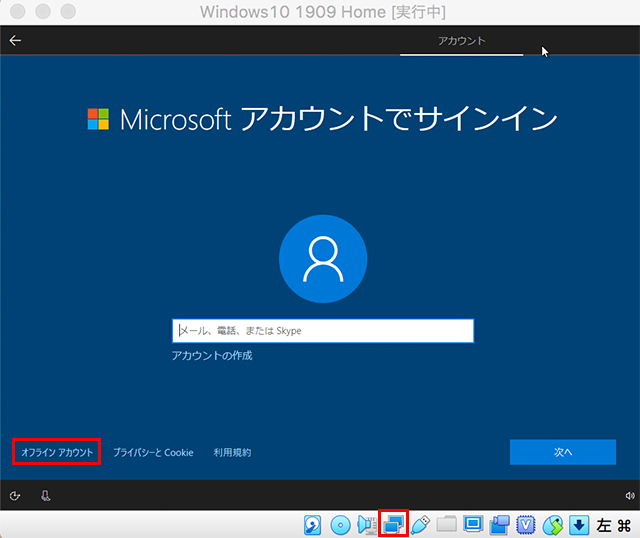Click the mouse integration status icon
The width and height of the screenshot is (640, 538).
[553, 525]
